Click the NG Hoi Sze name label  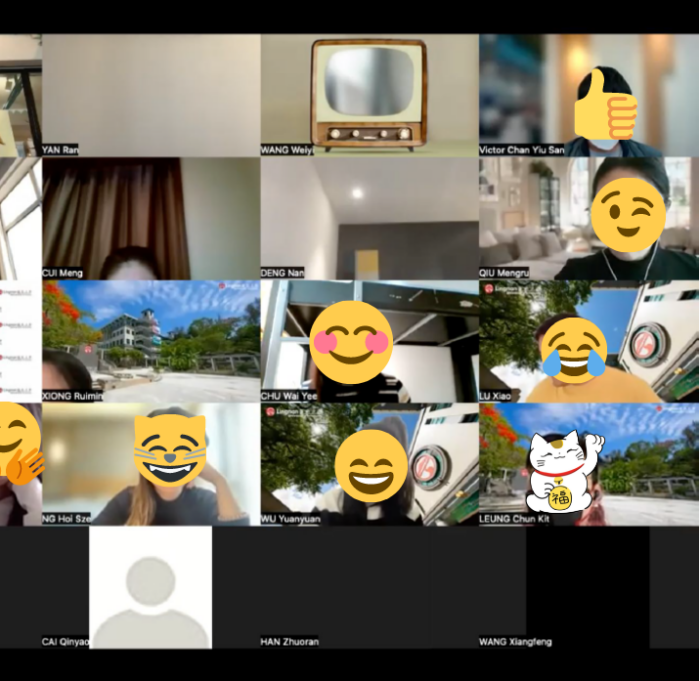65,519
